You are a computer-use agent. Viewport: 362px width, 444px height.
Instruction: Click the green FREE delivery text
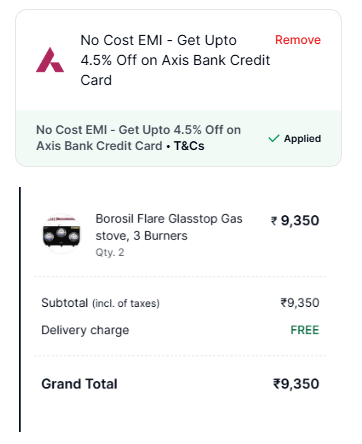[305, 330]
